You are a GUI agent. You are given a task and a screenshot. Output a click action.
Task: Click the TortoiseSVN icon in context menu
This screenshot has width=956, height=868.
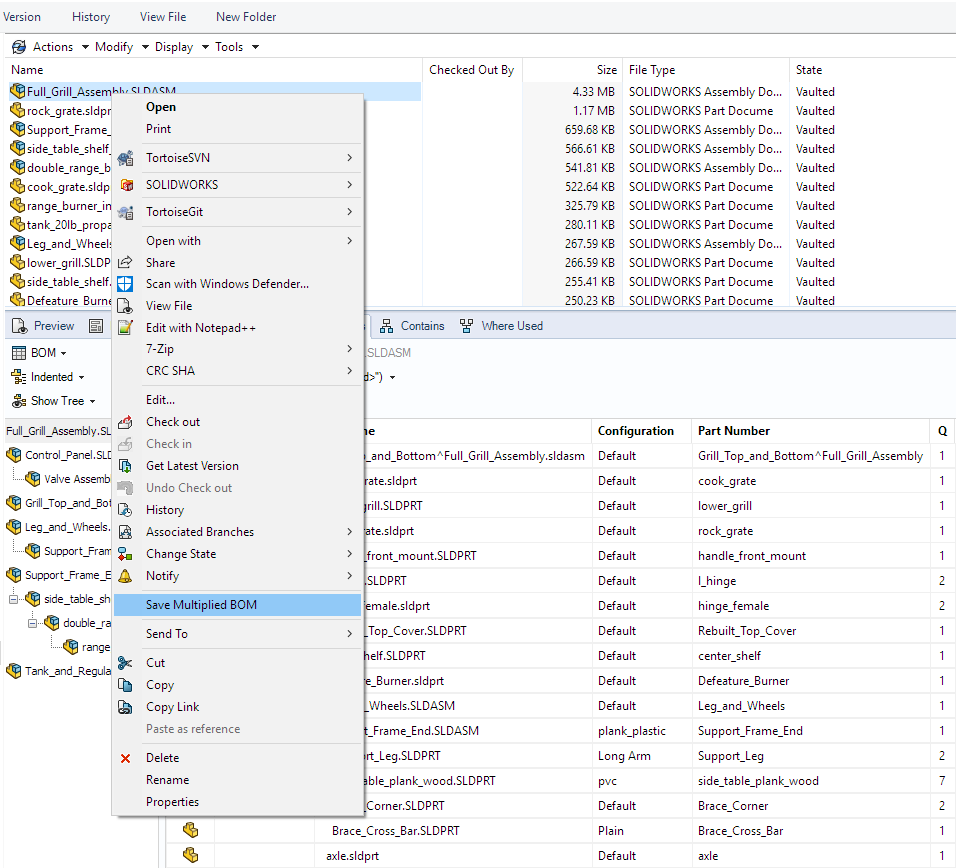(x=126, y=158)
